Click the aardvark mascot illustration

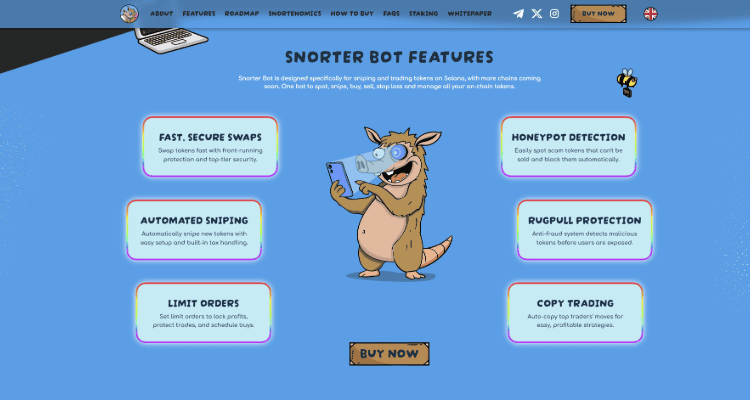[385, 200]
